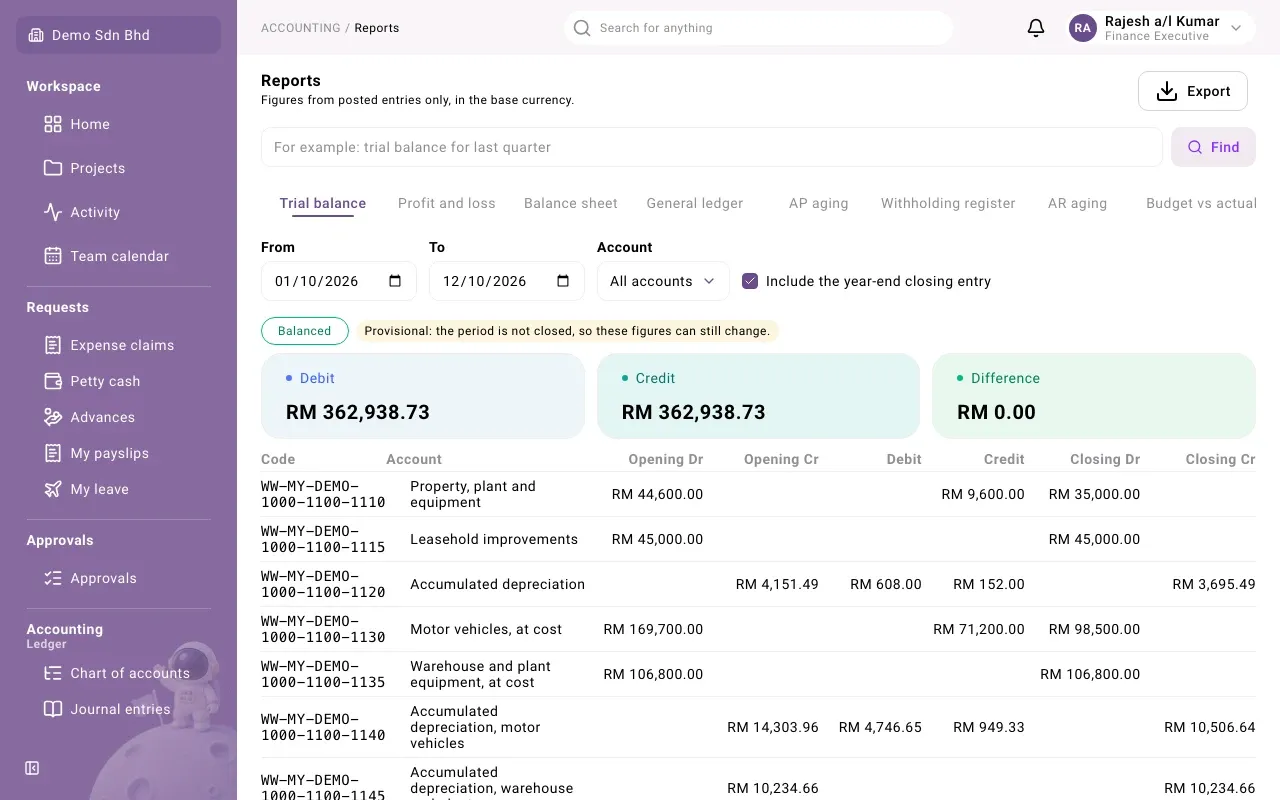Click the search magnifier icon in top bar

[x=582, y=28]
